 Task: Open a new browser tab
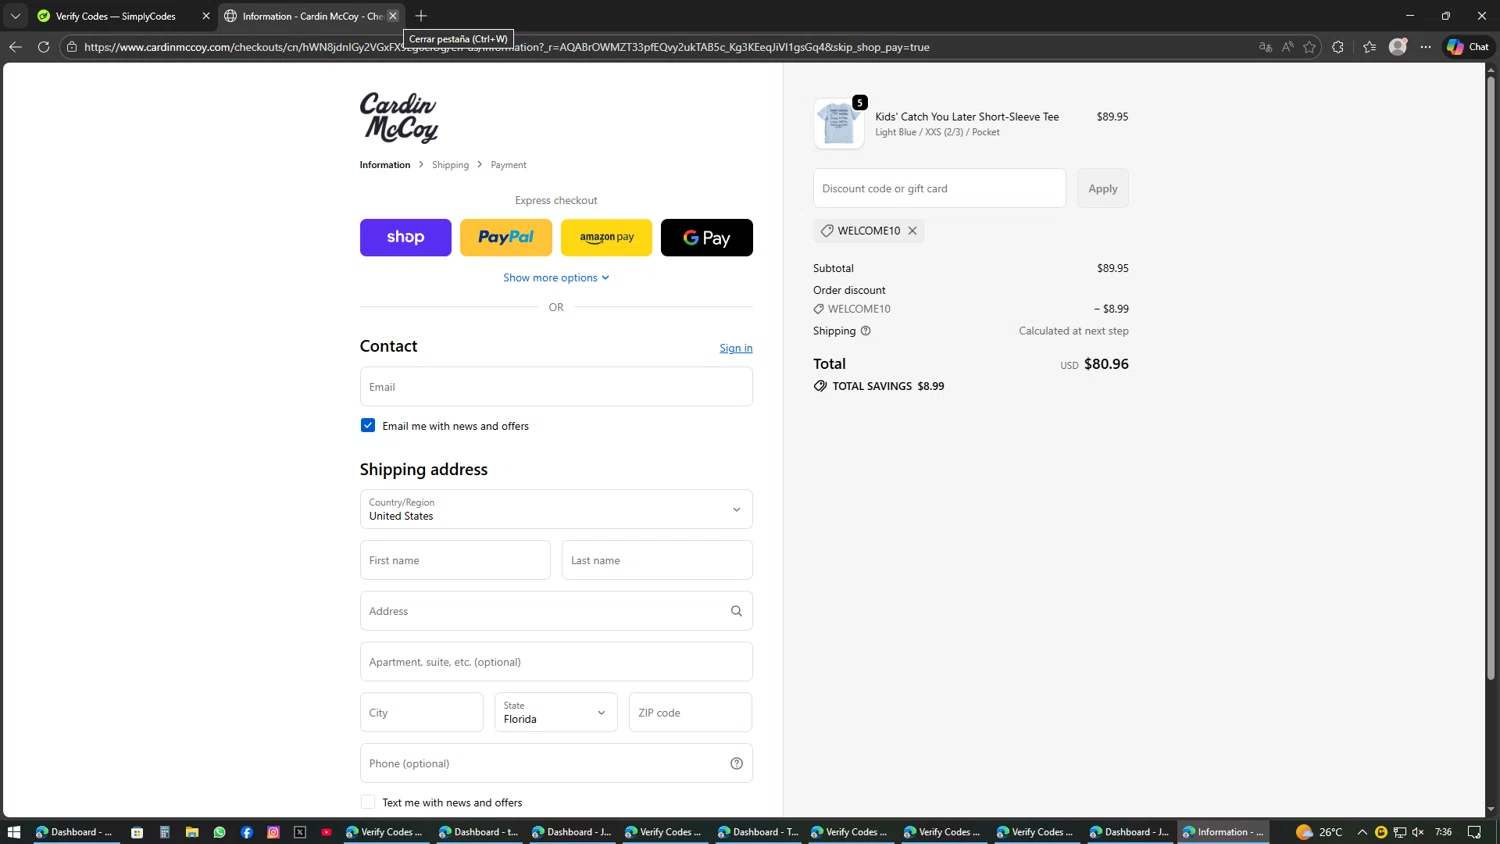coord(421,16)
